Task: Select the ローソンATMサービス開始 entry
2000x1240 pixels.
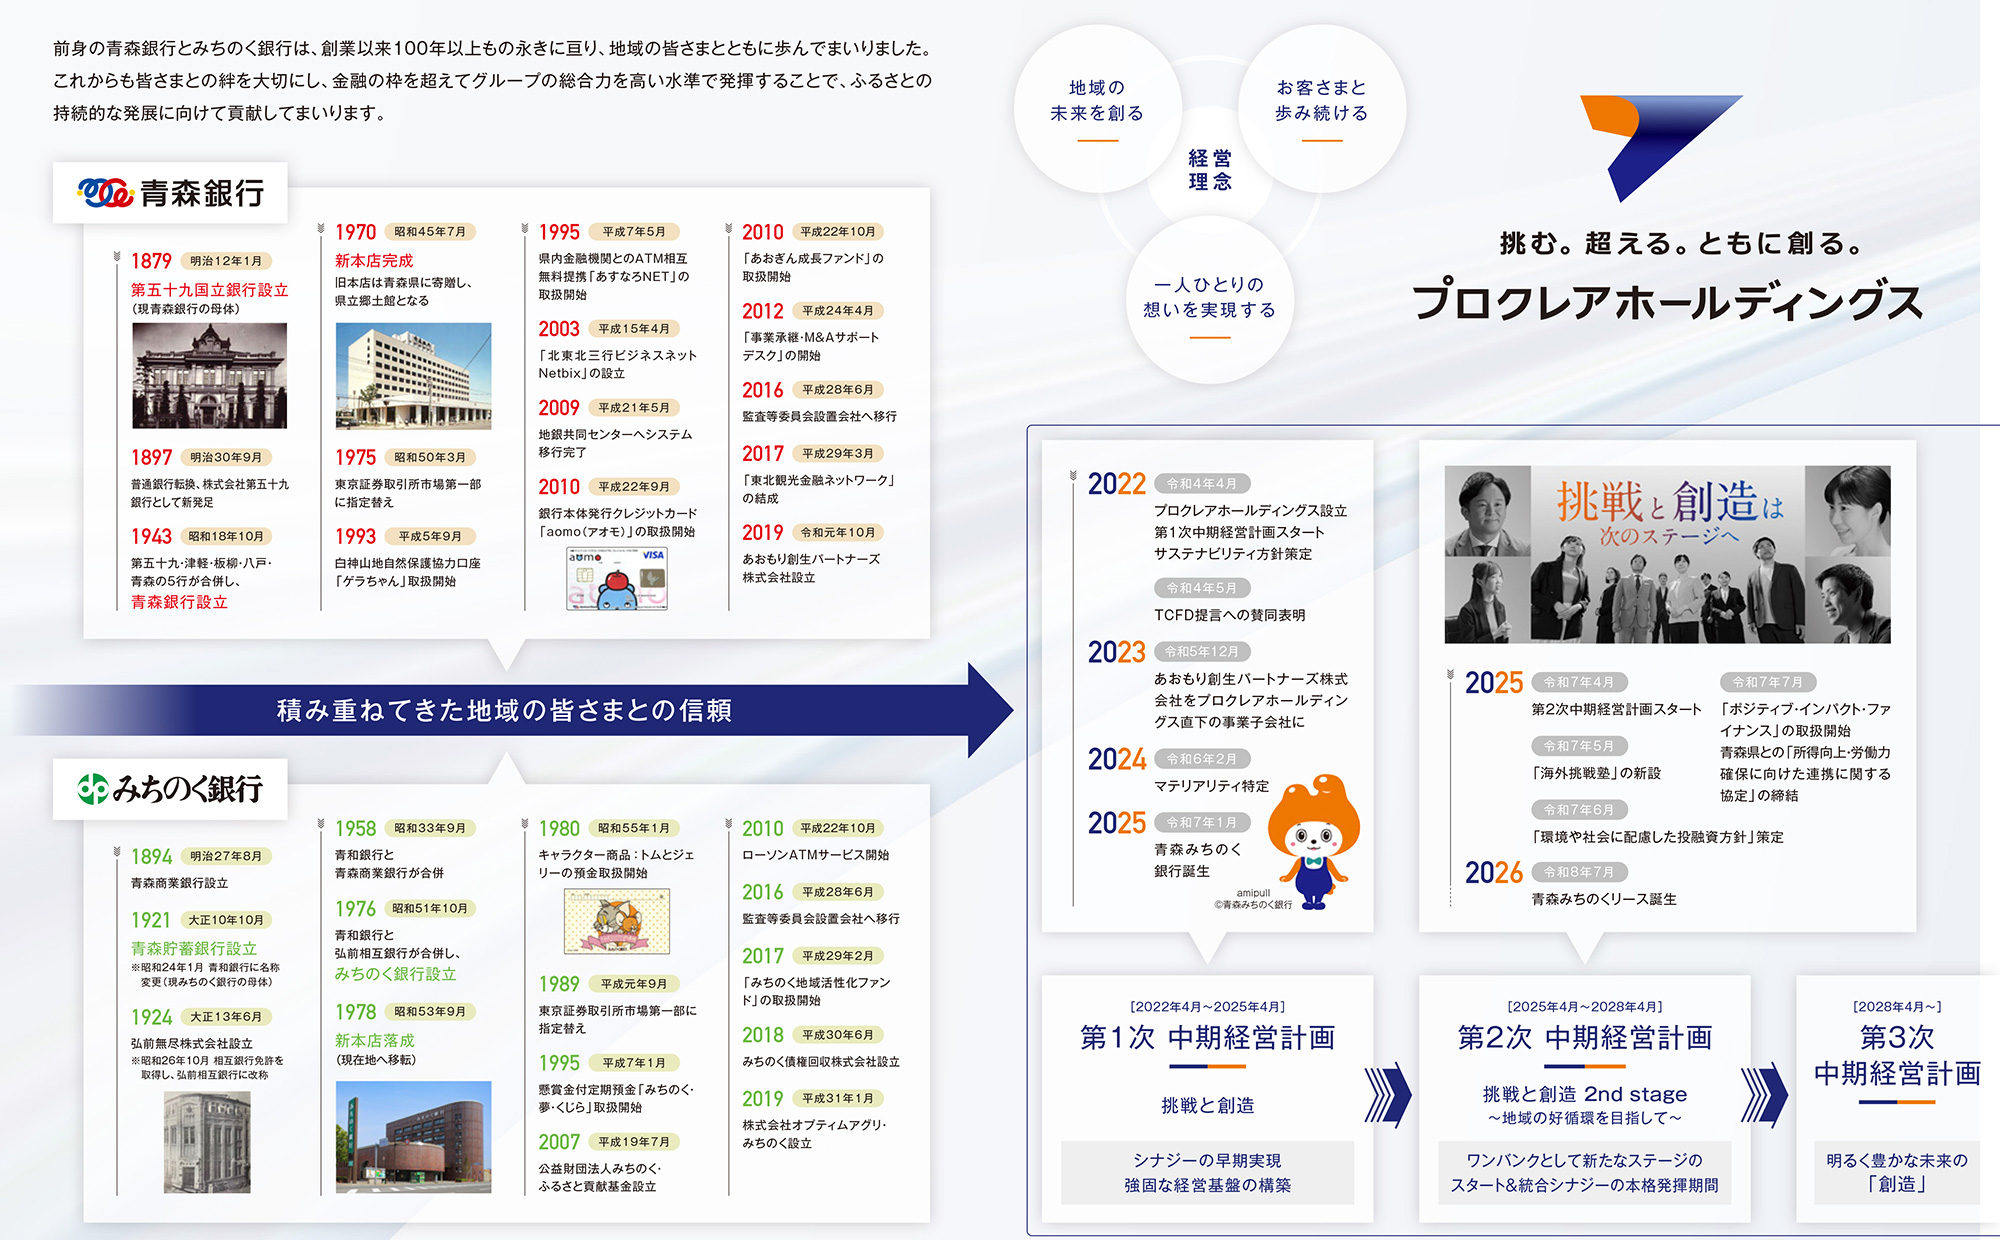Action: coord(816,855)
